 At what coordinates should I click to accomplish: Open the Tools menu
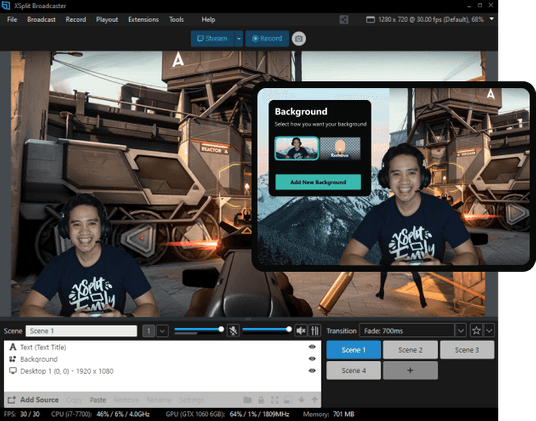[176, 19]
